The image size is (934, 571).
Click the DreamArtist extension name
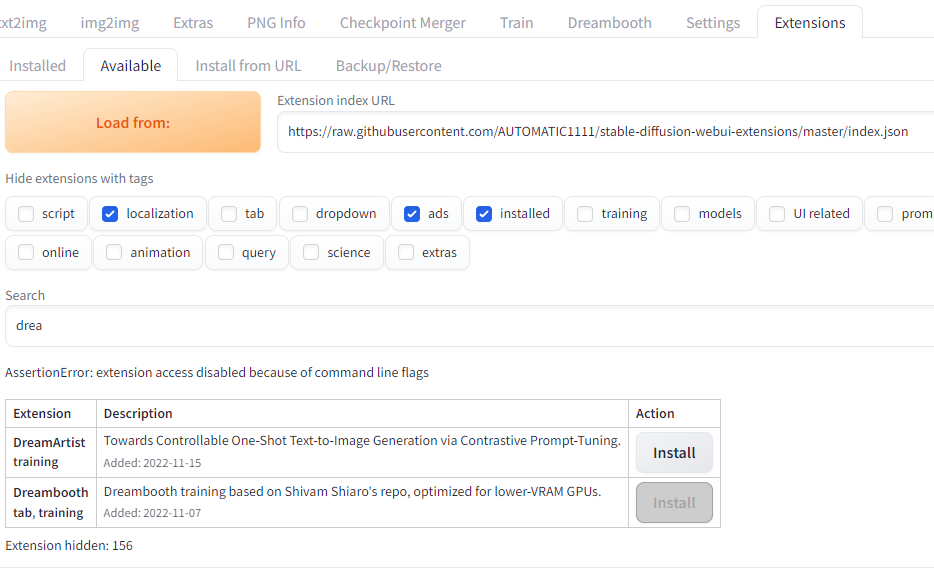pyautogui.click(x=49, y=442)
